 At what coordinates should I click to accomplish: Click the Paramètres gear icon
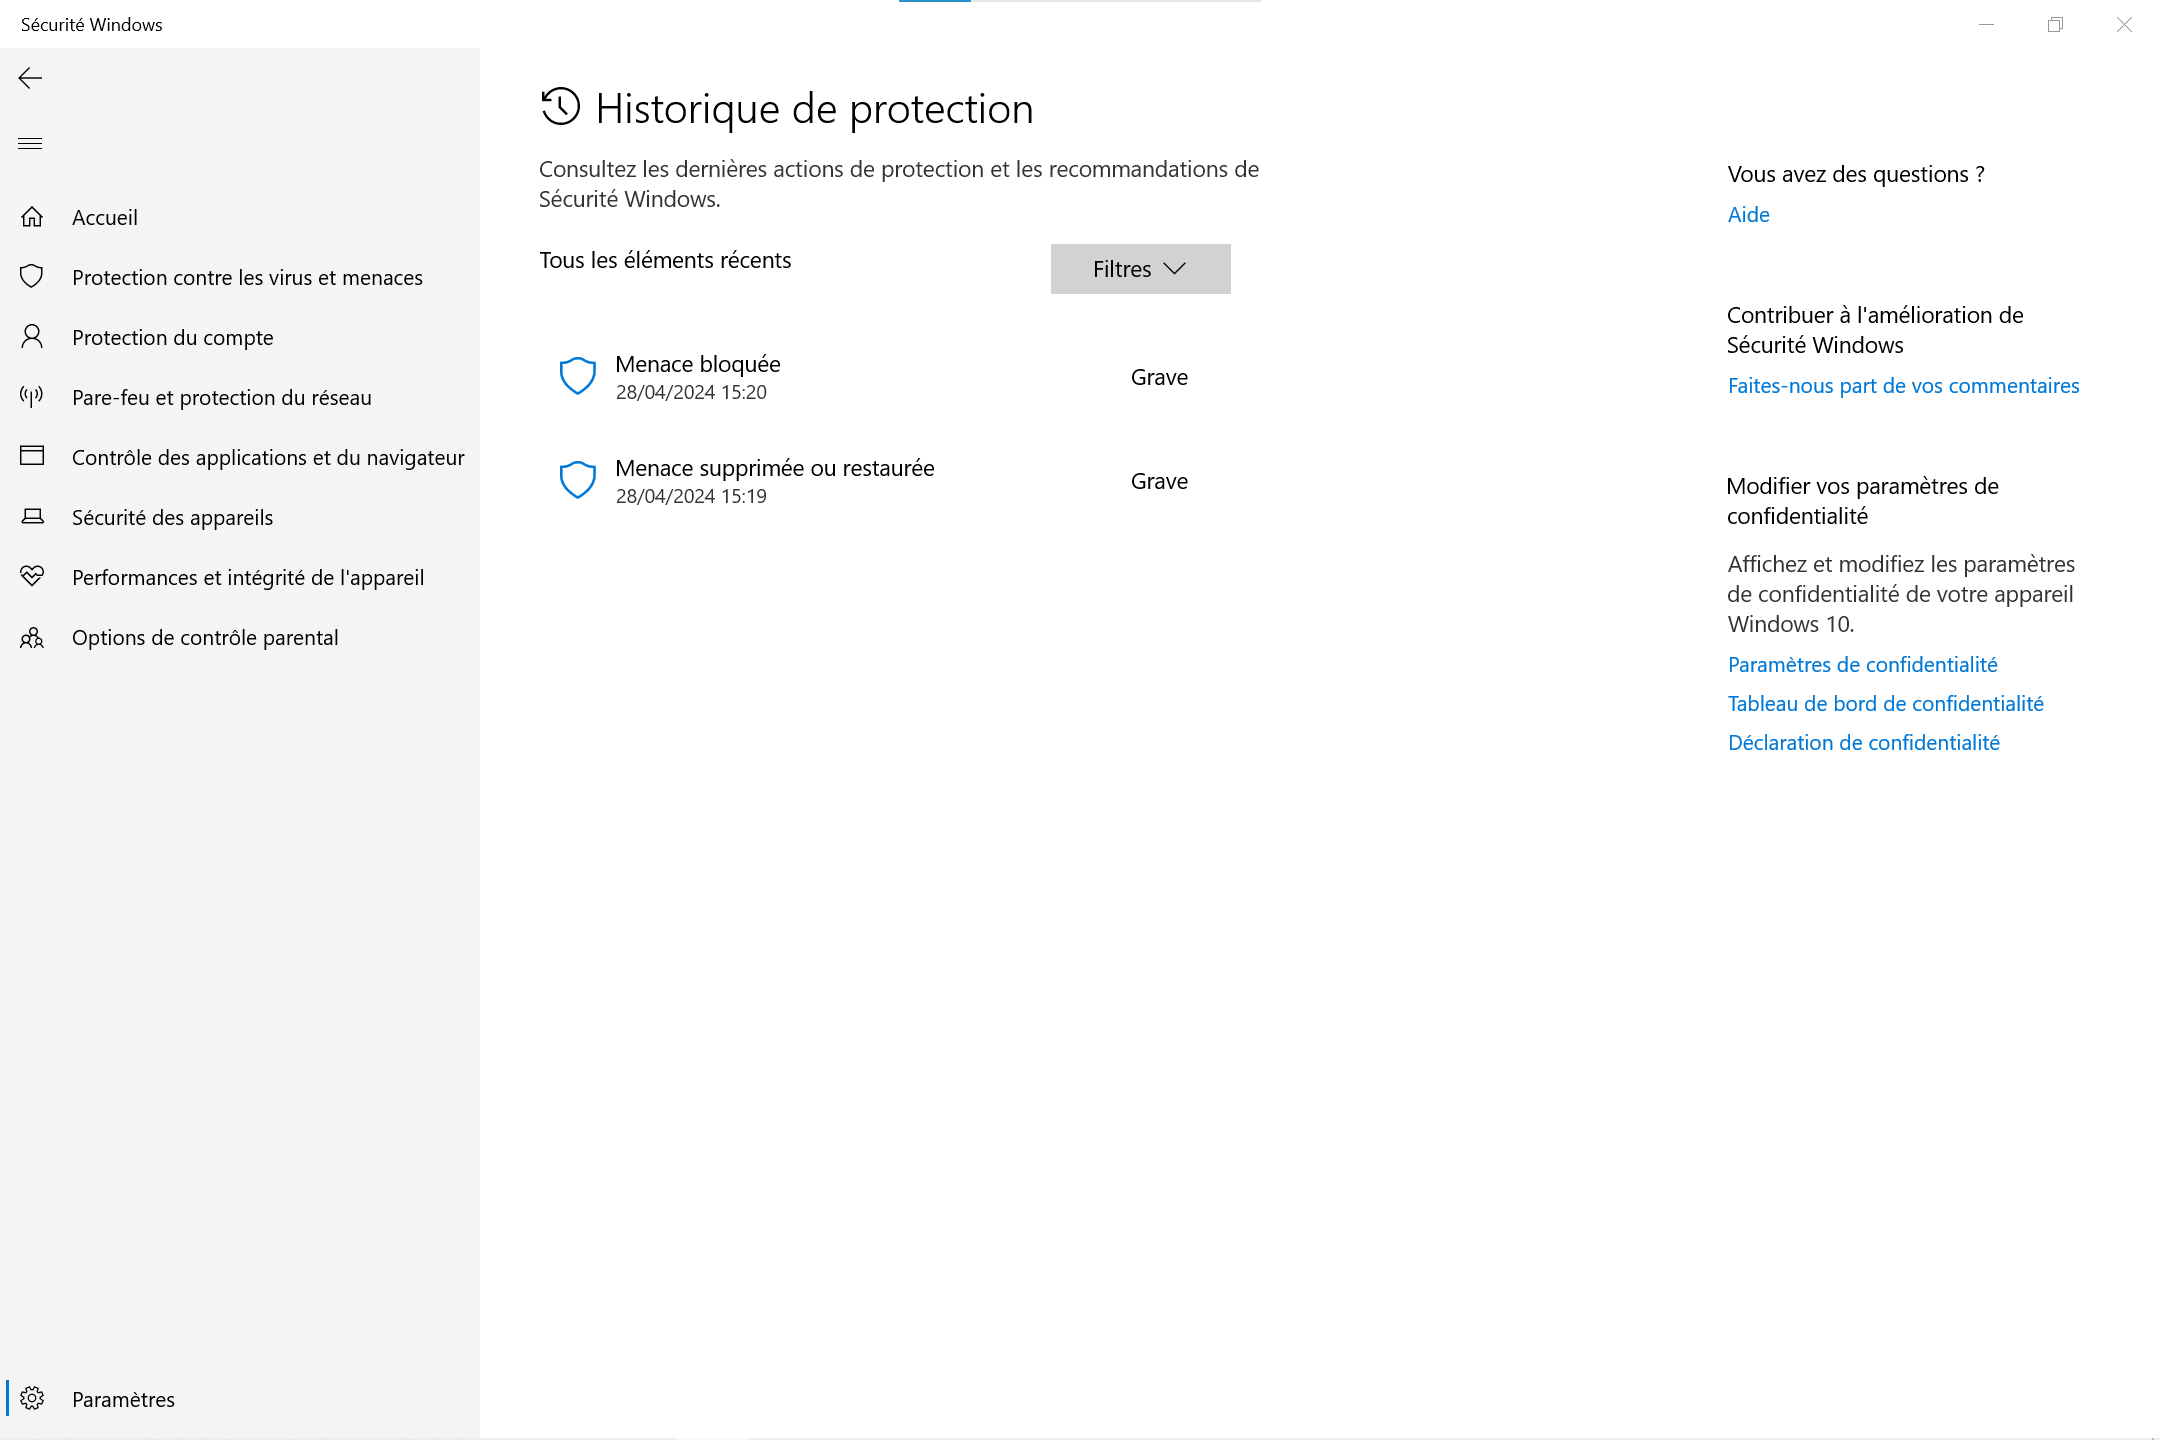pyautogui.click(x=32, y=1399)
